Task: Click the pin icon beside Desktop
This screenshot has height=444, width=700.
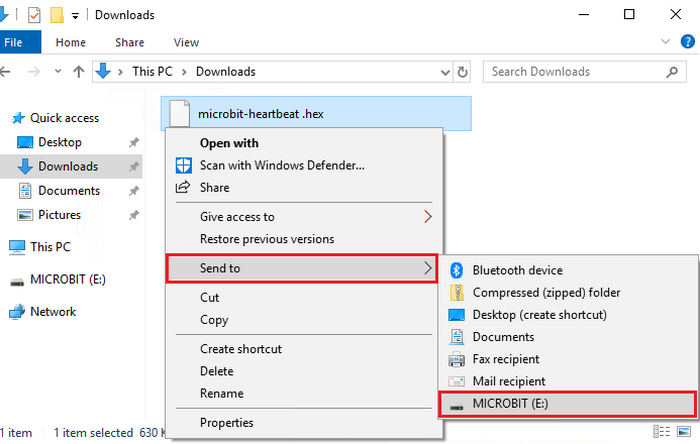Action: tap(133, 142)
